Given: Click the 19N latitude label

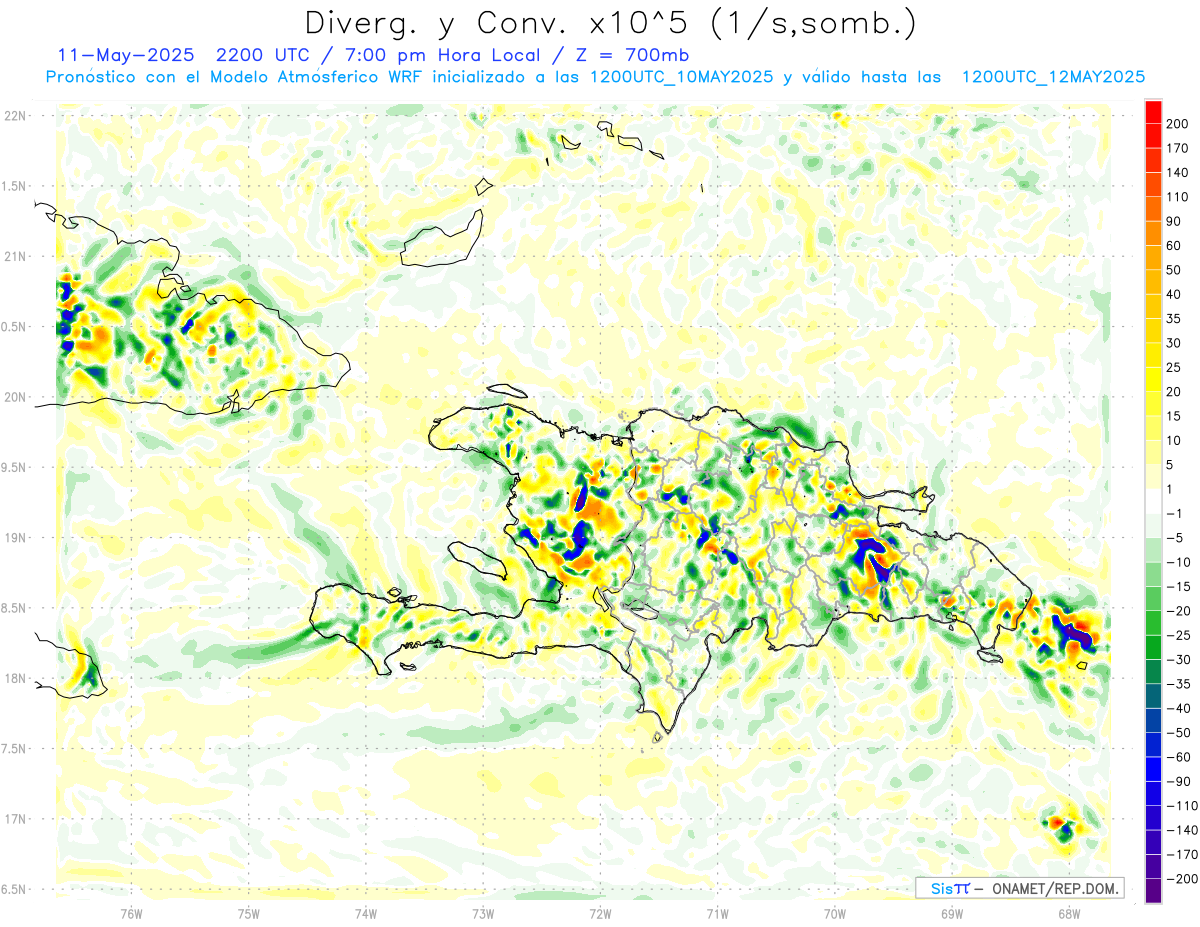Looking at the screenshot, I should (x=15, y=538).
